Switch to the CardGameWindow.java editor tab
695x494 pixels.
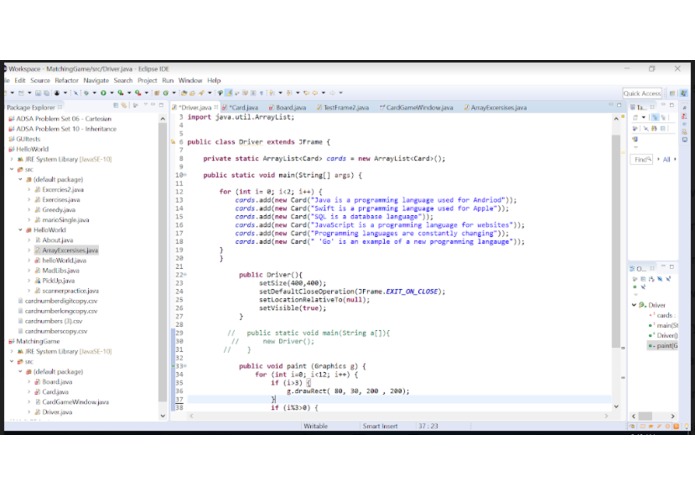click(x=416, y=107)
